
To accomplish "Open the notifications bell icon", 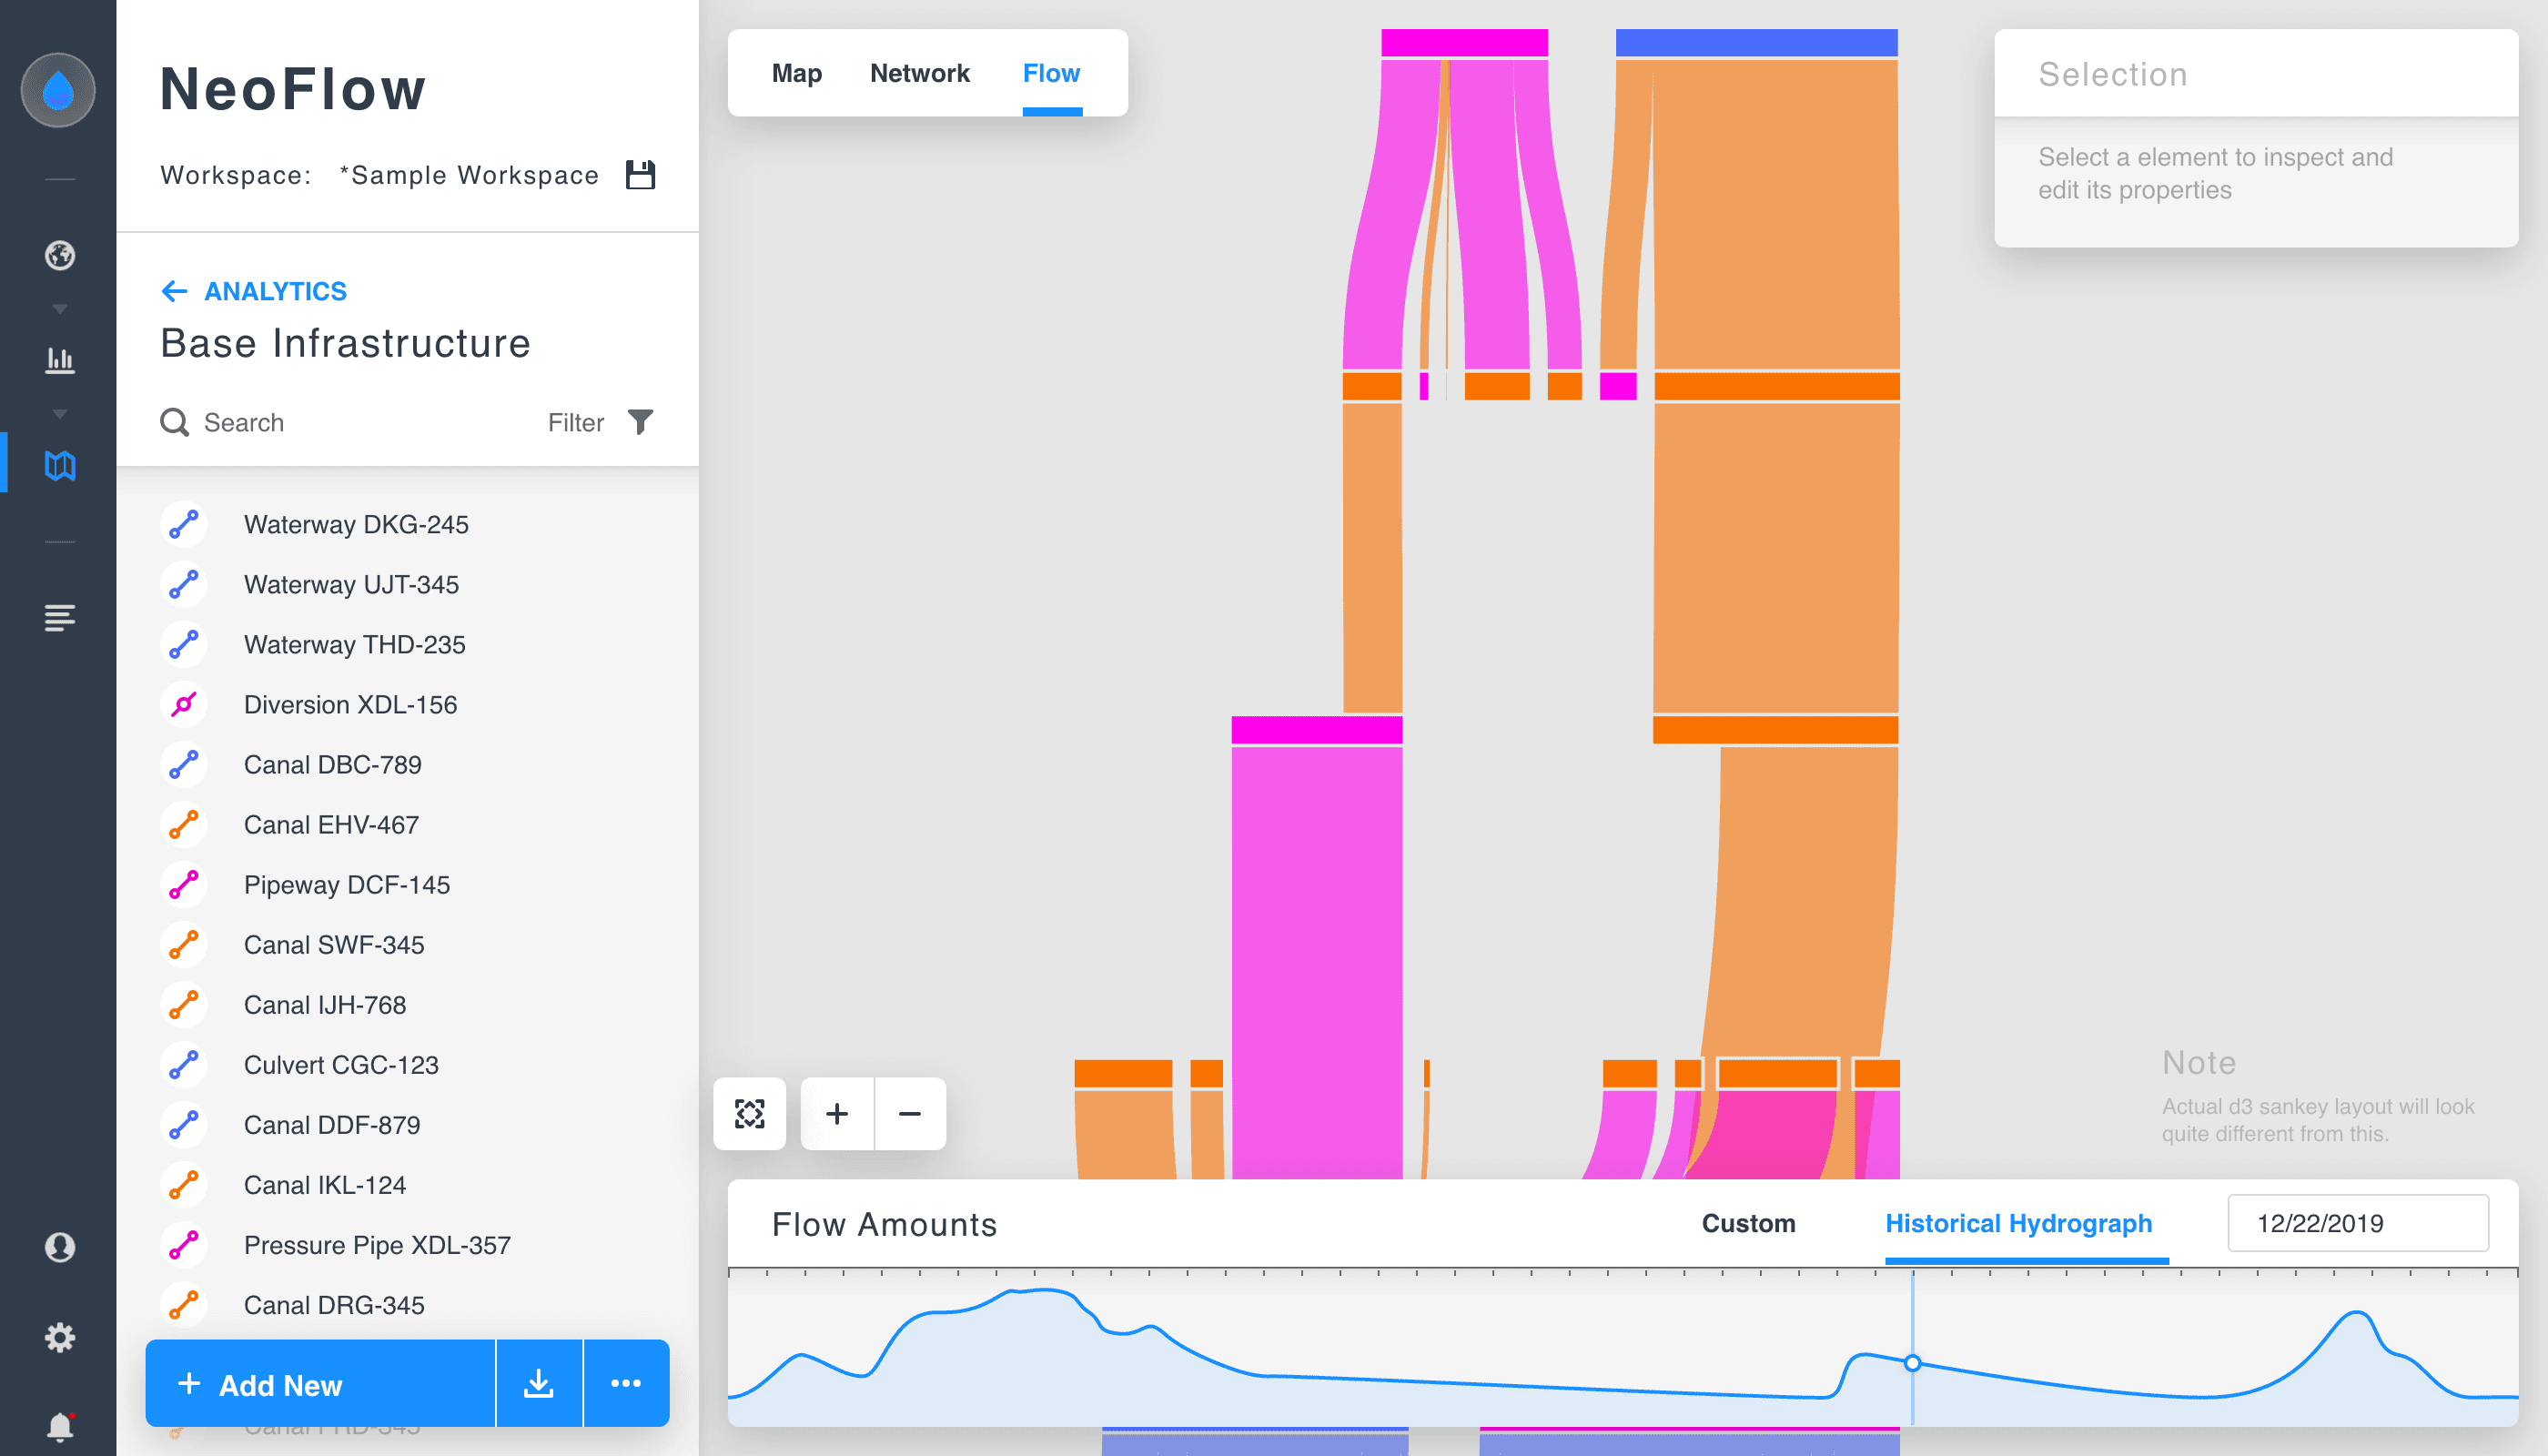I will (60, 1425).
